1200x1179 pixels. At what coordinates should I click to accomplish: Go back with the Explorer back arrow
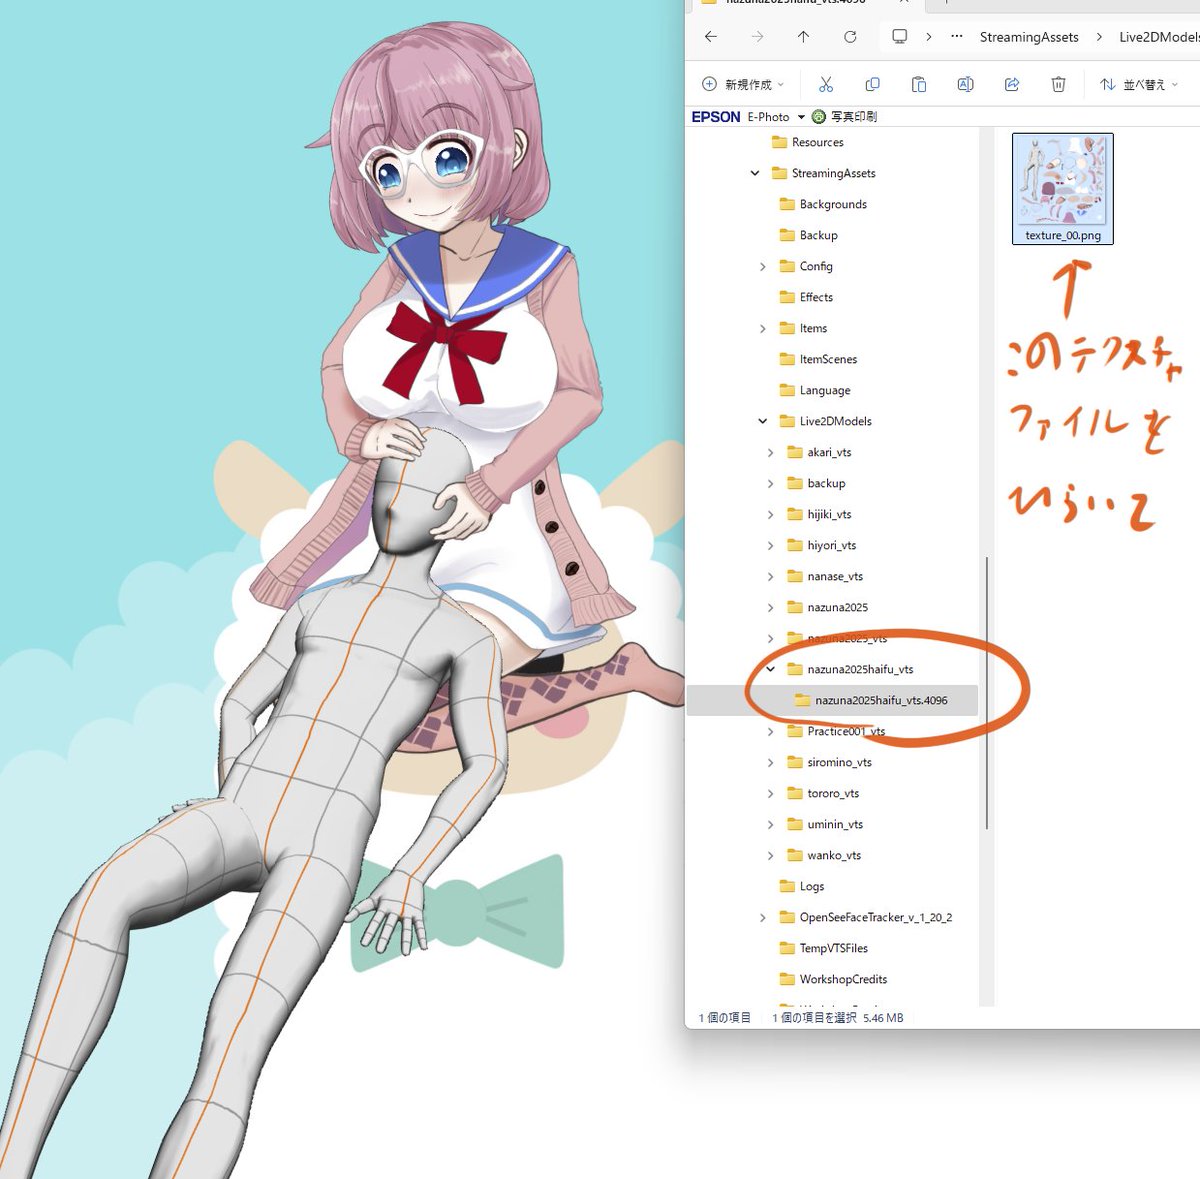(x=710, y=37)
